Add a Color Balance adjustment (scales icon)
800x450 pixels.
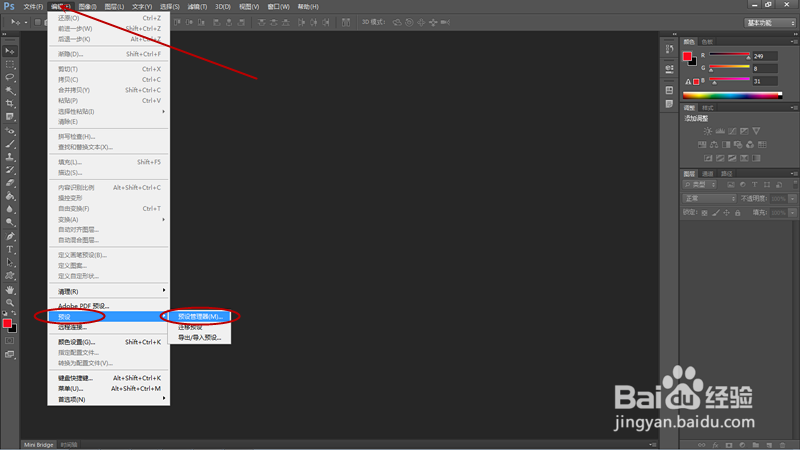coord(714,144)
